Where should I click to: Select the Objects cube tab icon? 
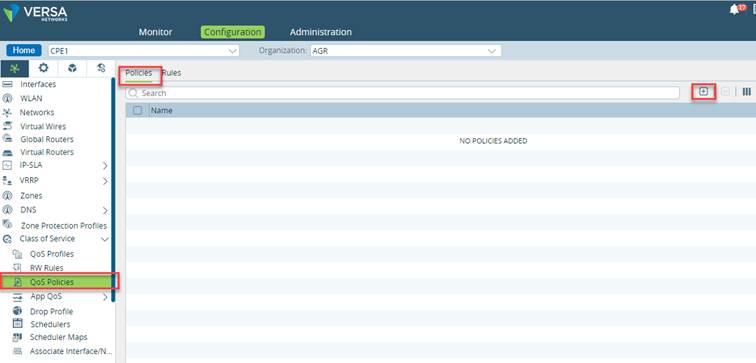click(x=72, y=68)
